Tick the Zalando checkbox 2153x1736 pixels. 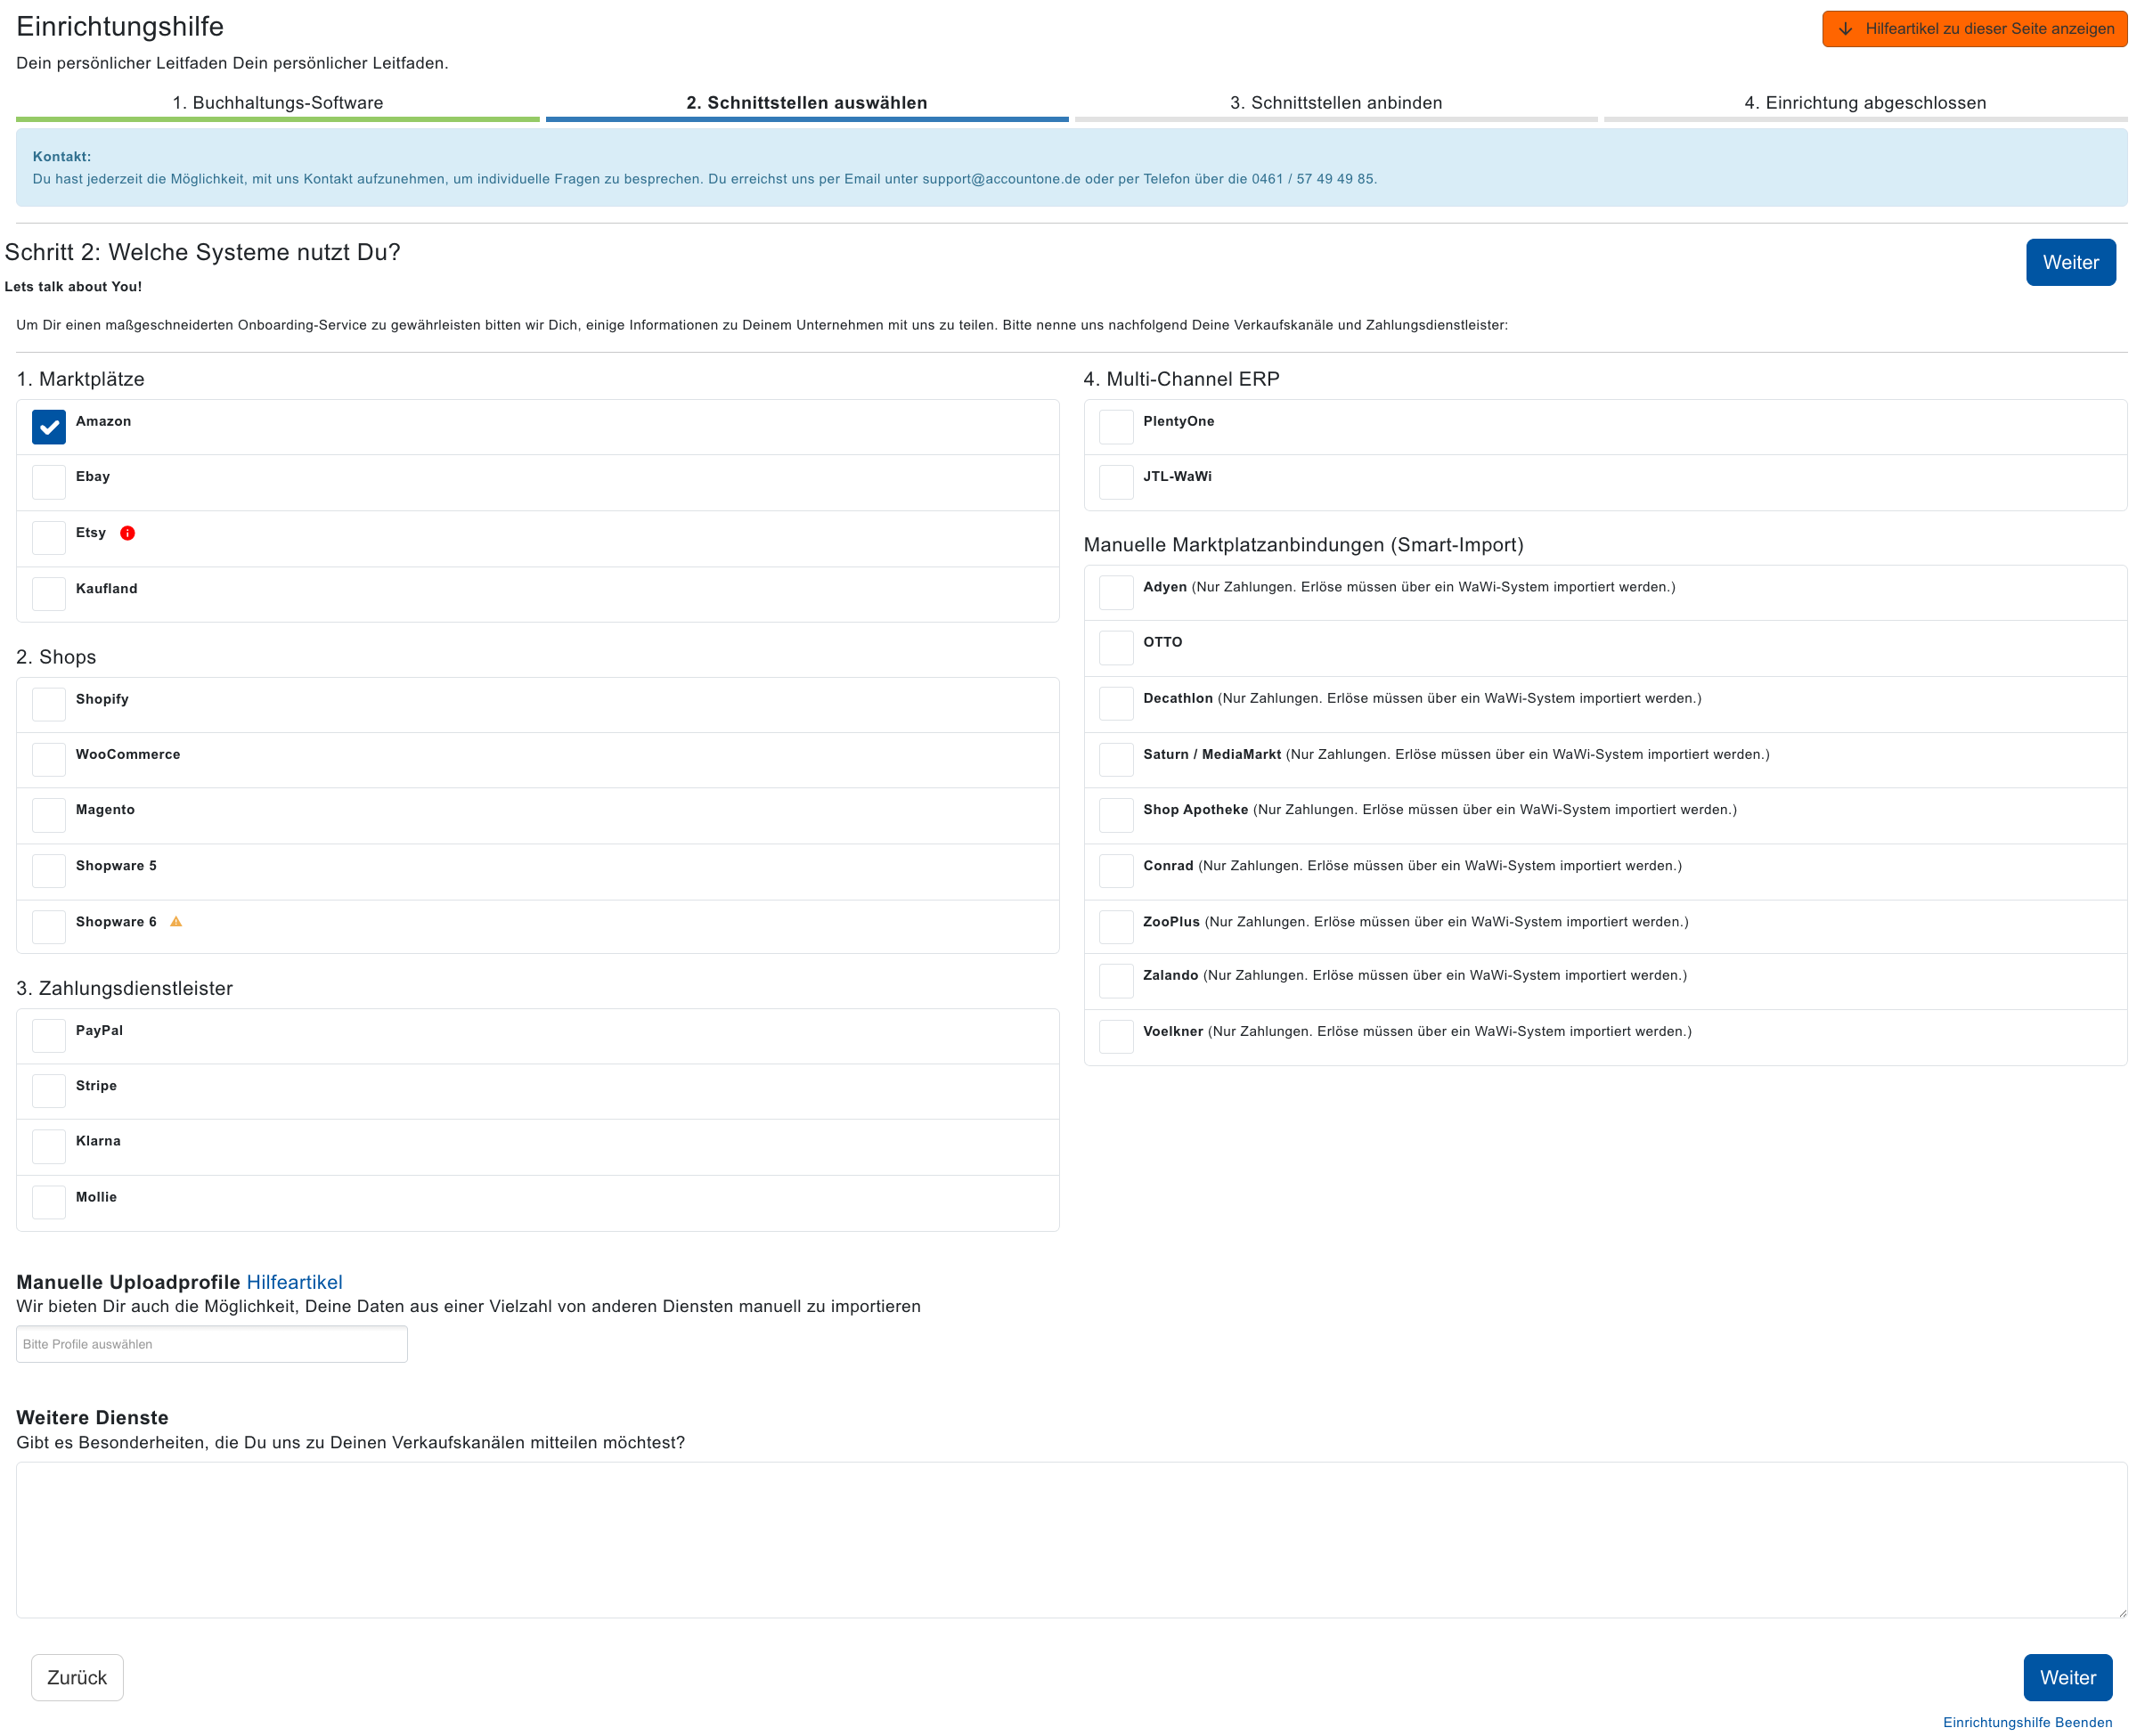tap(1116, 981)
